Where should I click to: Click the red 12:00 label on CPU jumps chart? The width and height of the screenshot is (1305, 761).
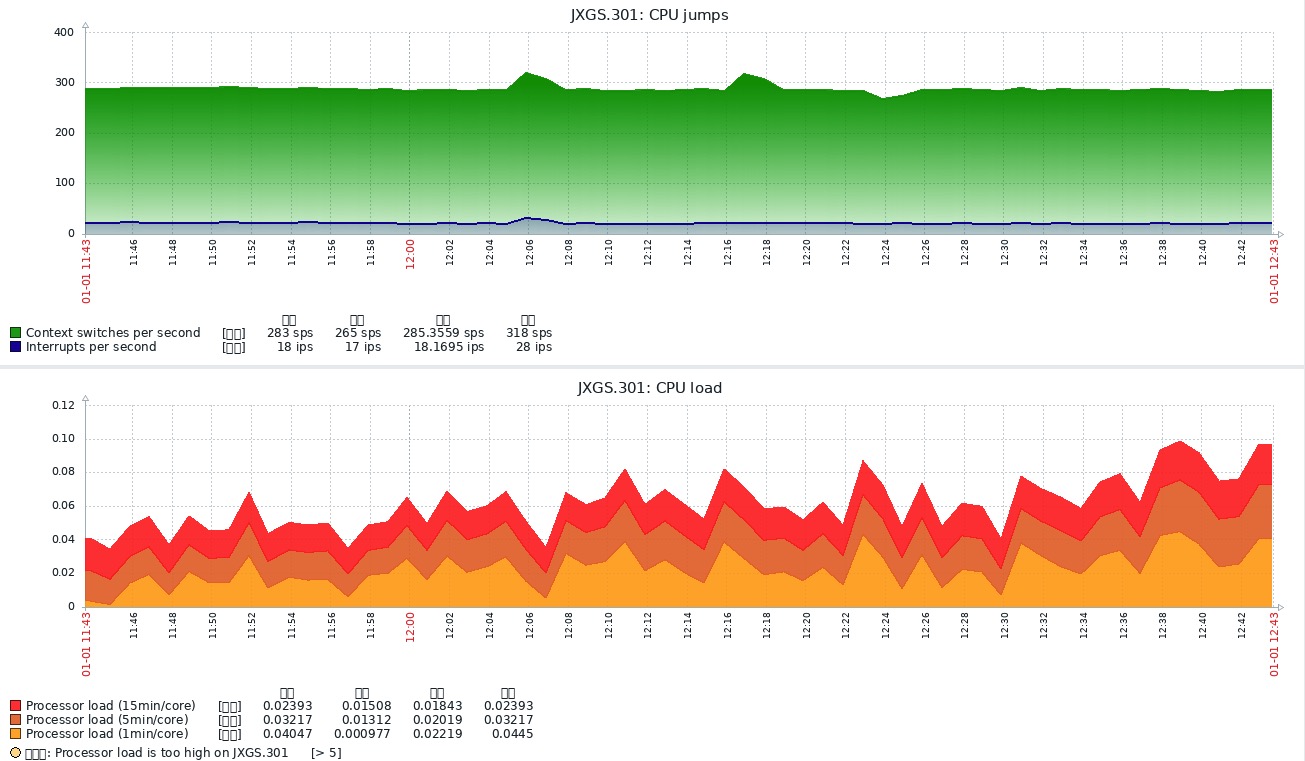point(410,252)
